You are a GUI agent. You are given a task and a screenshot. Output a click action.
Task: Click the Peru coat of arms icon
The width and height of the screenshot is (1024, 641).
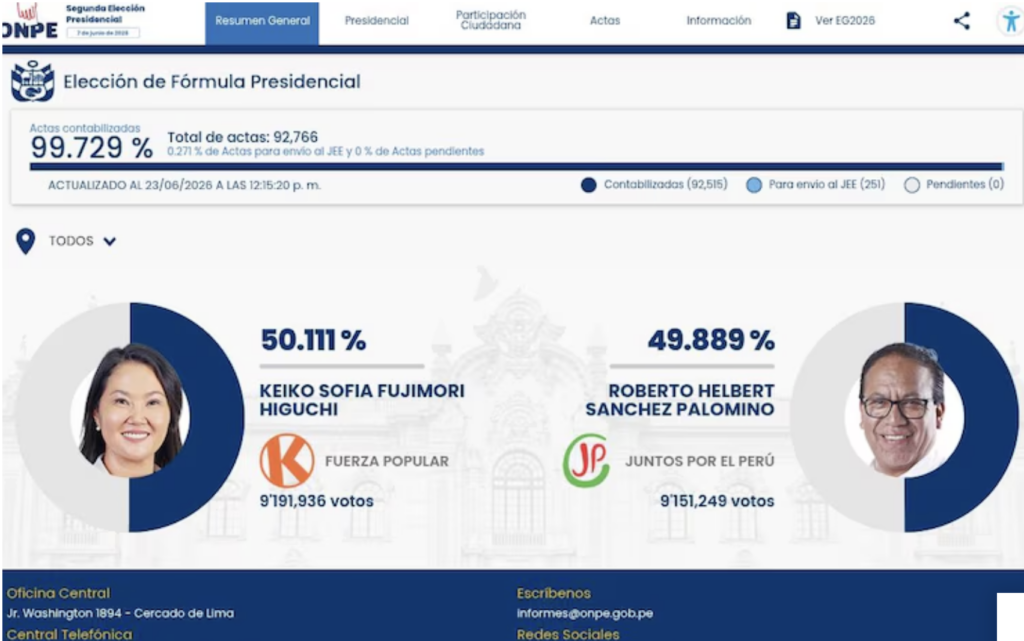(32, 81)
